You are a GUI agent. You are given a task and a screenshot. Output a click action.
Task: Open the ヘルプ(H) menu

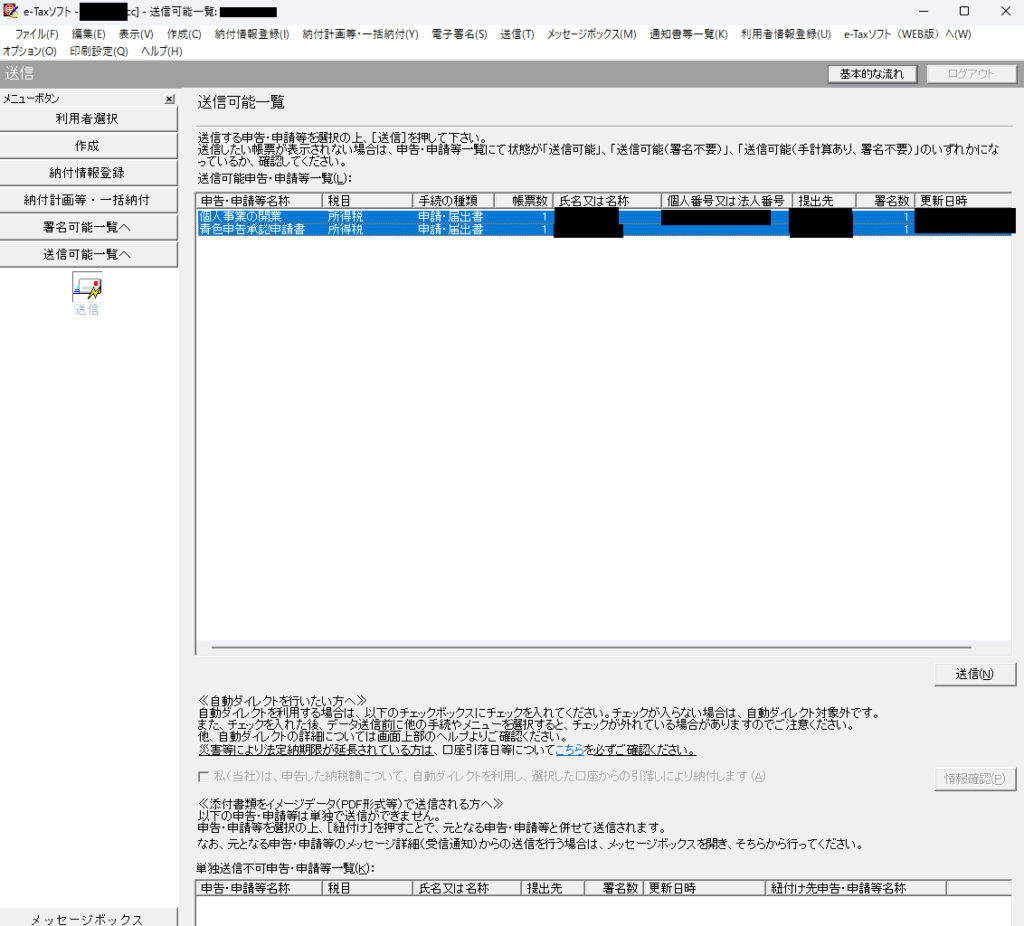point(161,51)
